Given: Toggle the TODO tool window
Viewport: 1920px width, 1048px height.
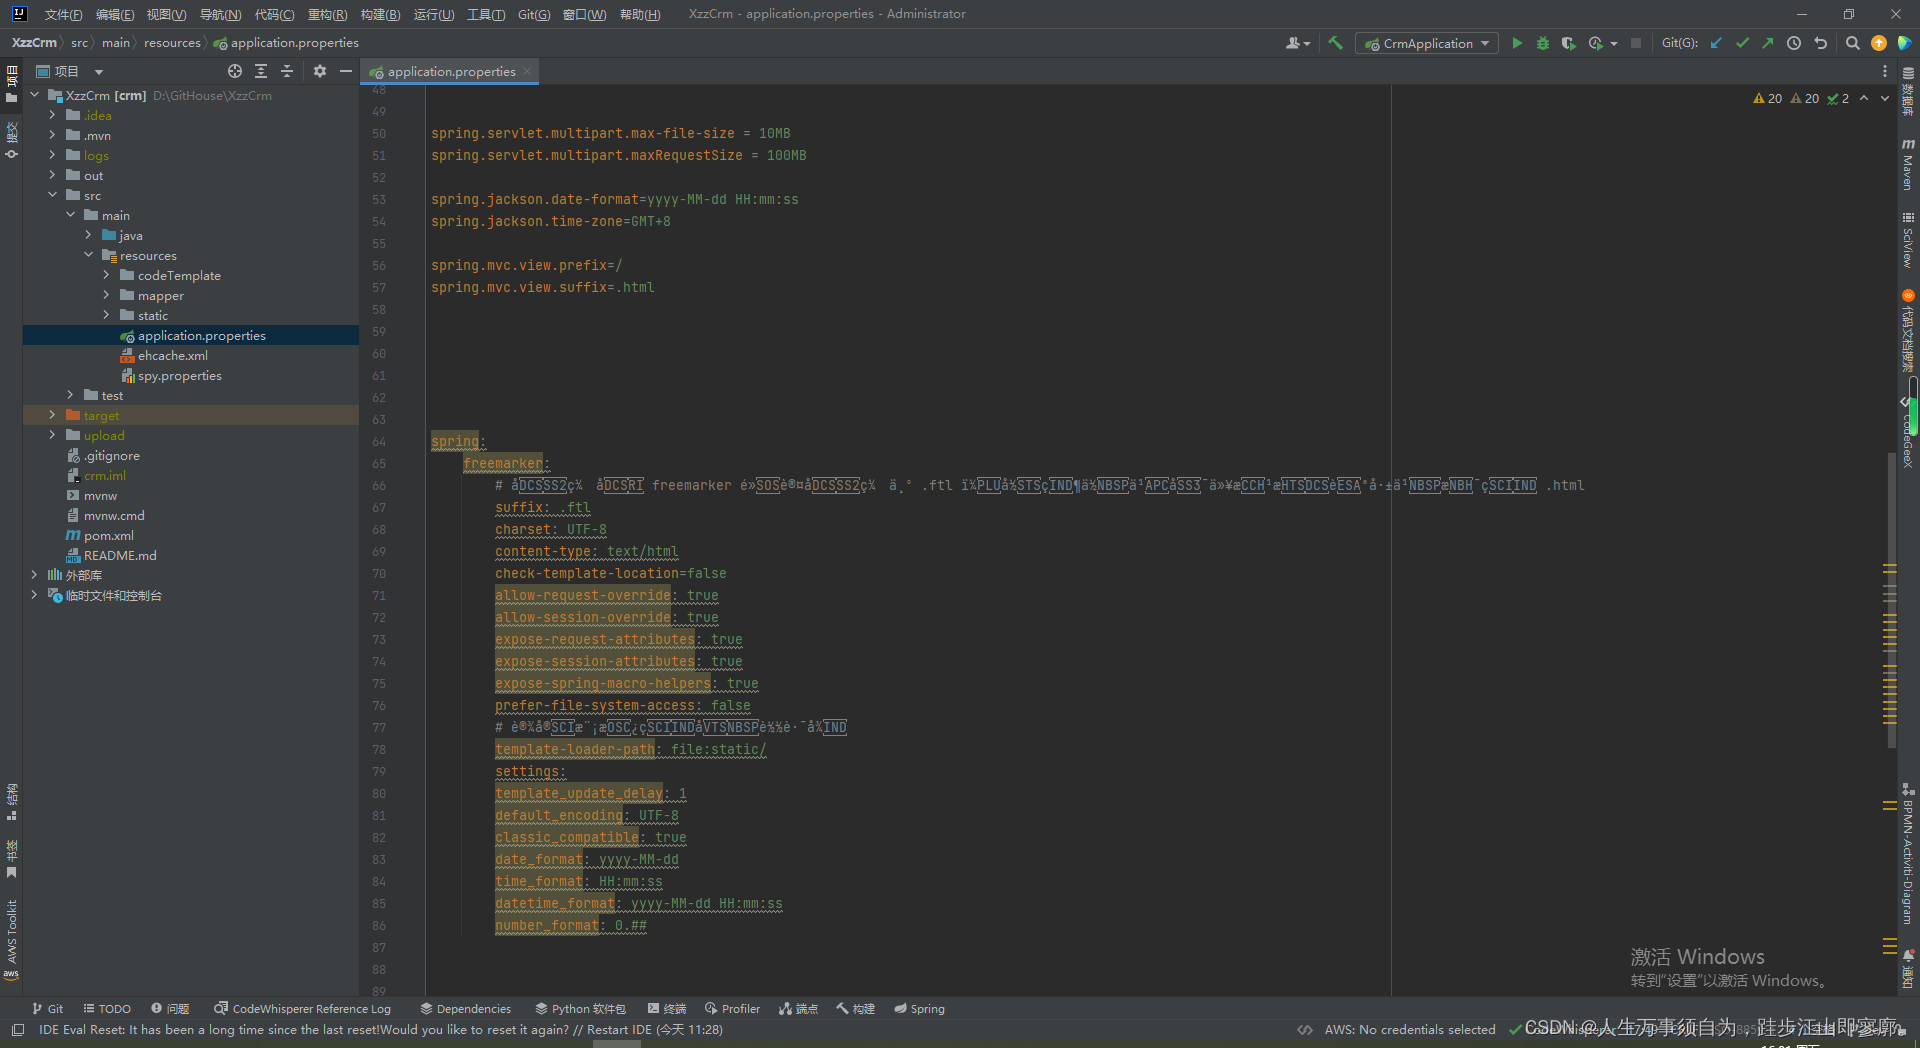Looking at the screenshot, I should (107, 1008).
